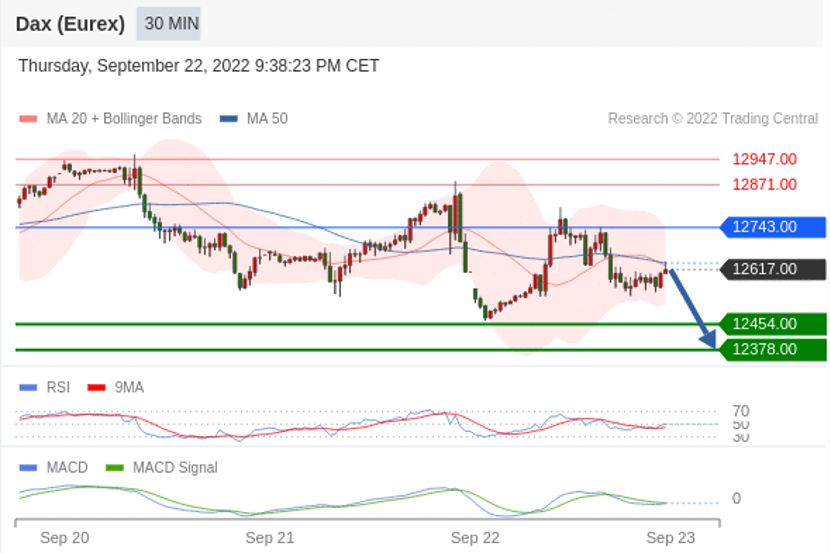The image size is (830, 553).
Task: Click the 12743.00 pivot price tag
Action: pos(773,227)
